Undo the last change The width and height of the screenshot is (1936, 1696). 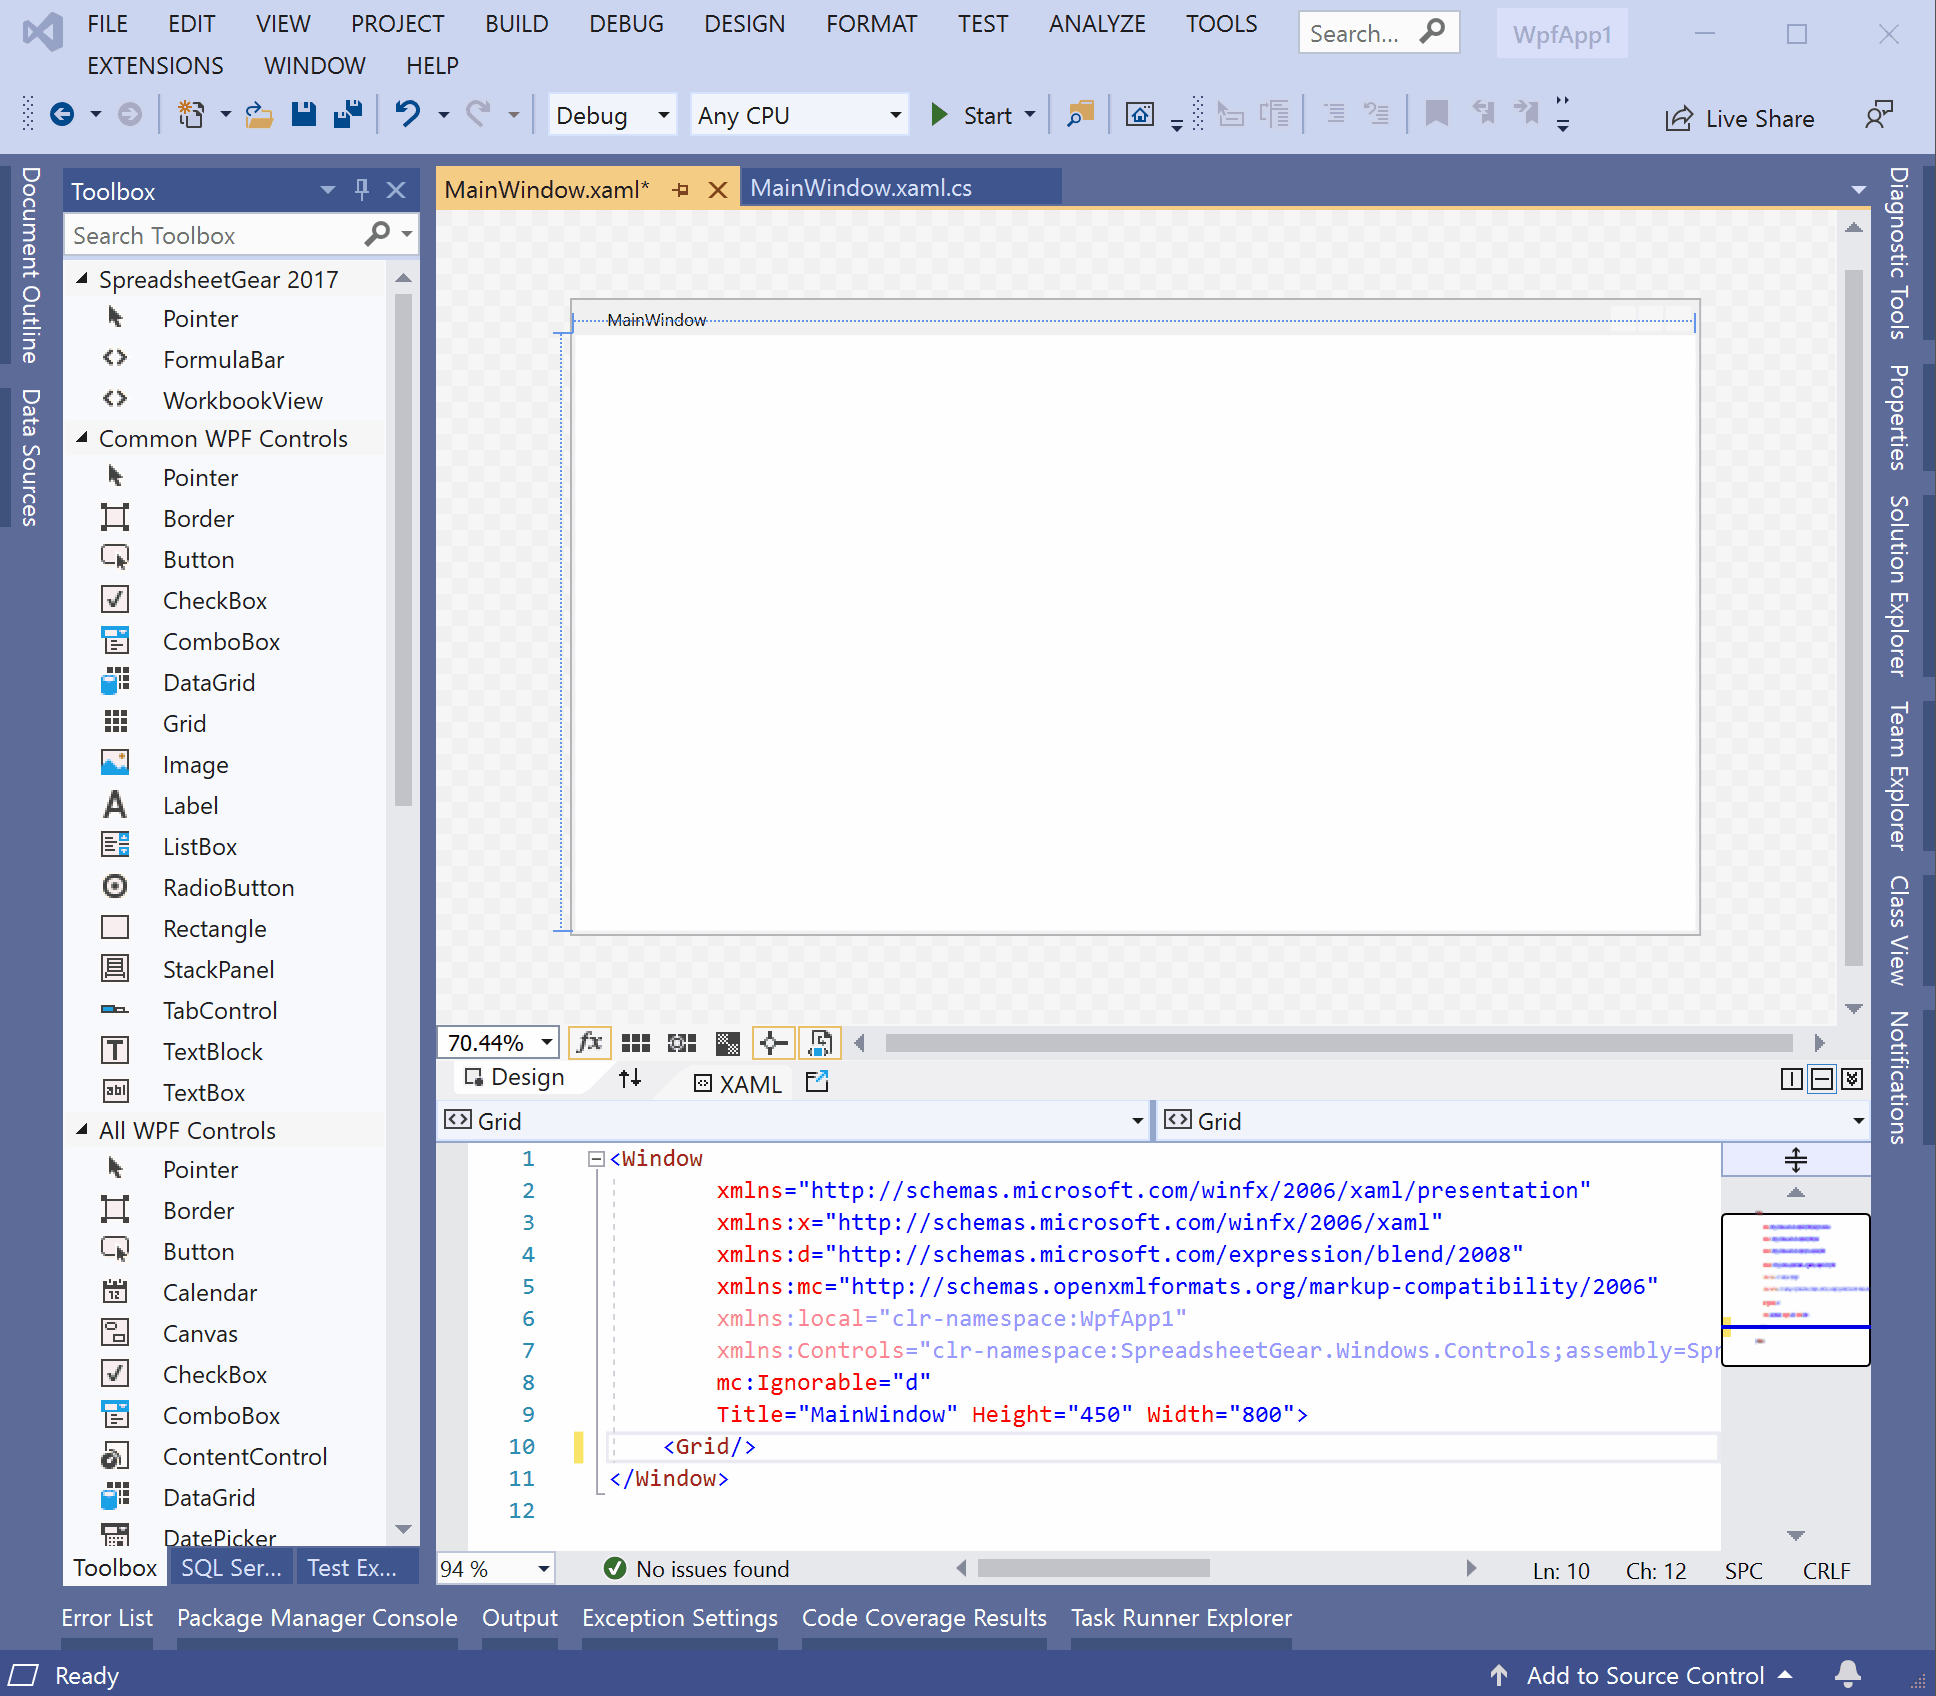[x=408, y=114]
